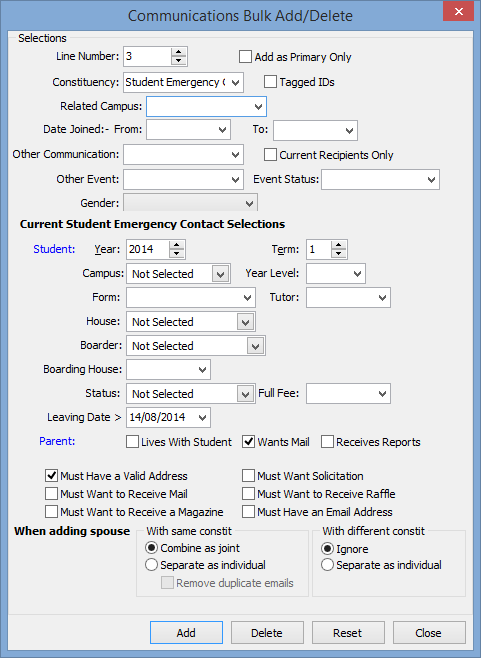Click the Delete button

pyautogui.click(x=267, y=632)
